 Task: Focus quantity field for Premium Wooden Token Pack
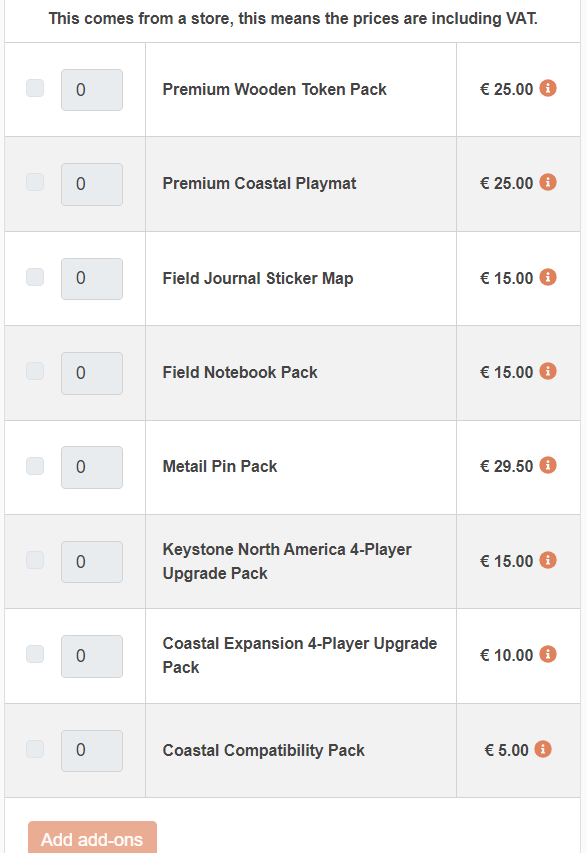coord(92,90)
